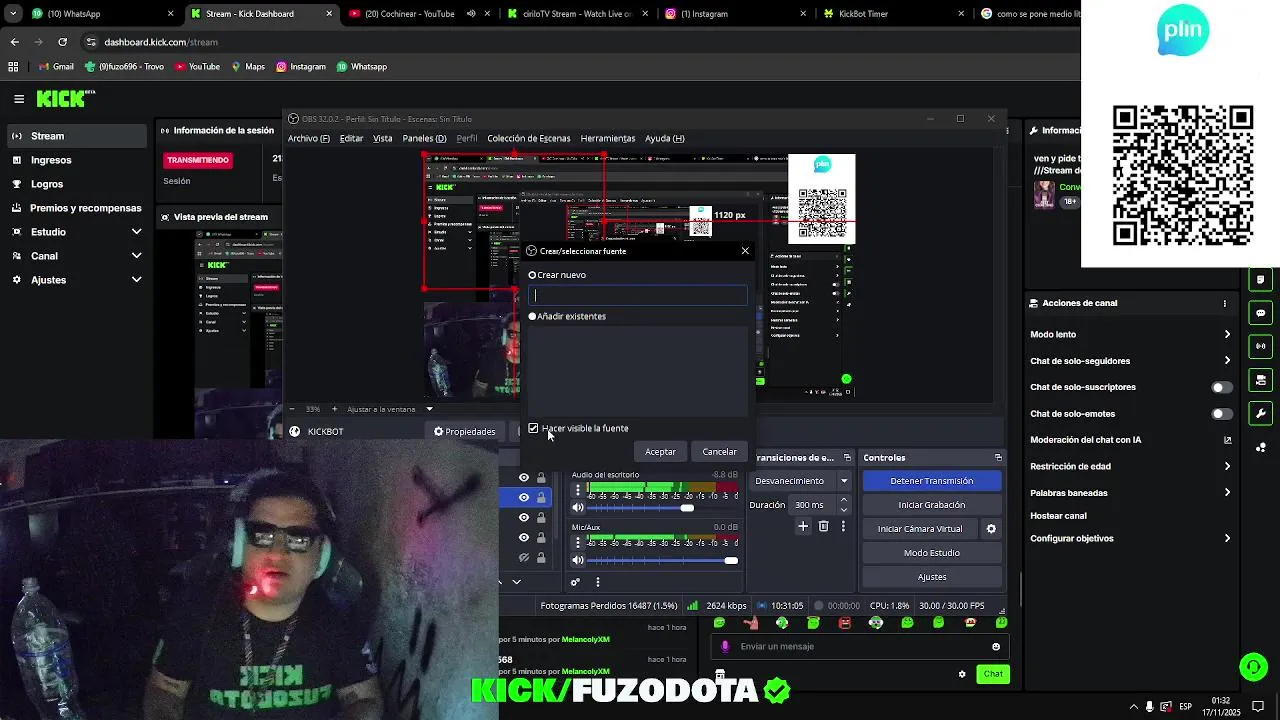This screenshot has width=1280, height=720.
Task: Add a new scene transition in OBS
Action: (x=803, y=526)
